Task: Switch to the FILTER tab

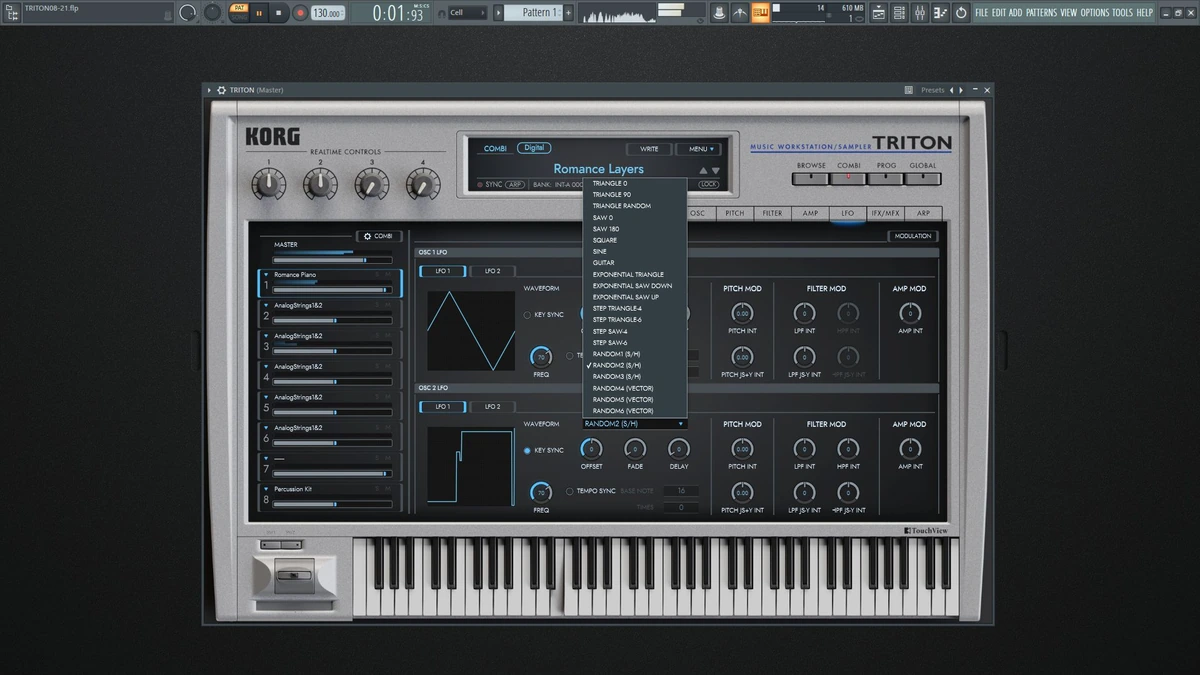Action: (x=773, y=213)
